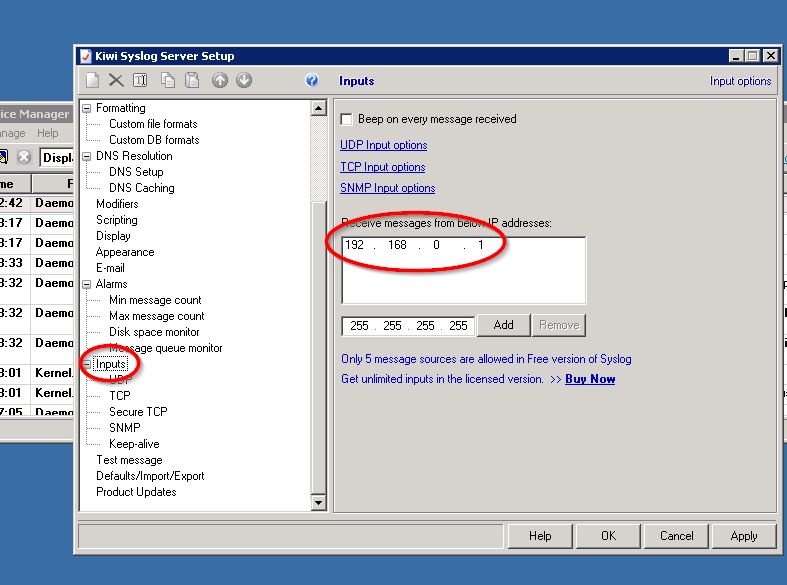
Task: Click the Add button
Action: point(503,325)
